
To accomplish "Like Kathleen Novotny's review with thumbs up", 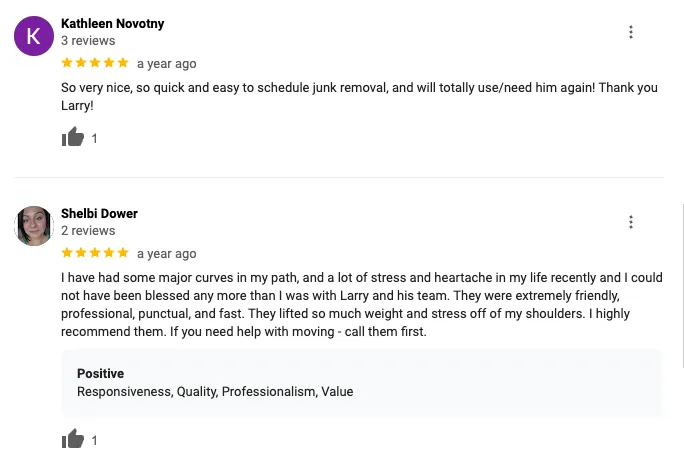I will (73, 138).
